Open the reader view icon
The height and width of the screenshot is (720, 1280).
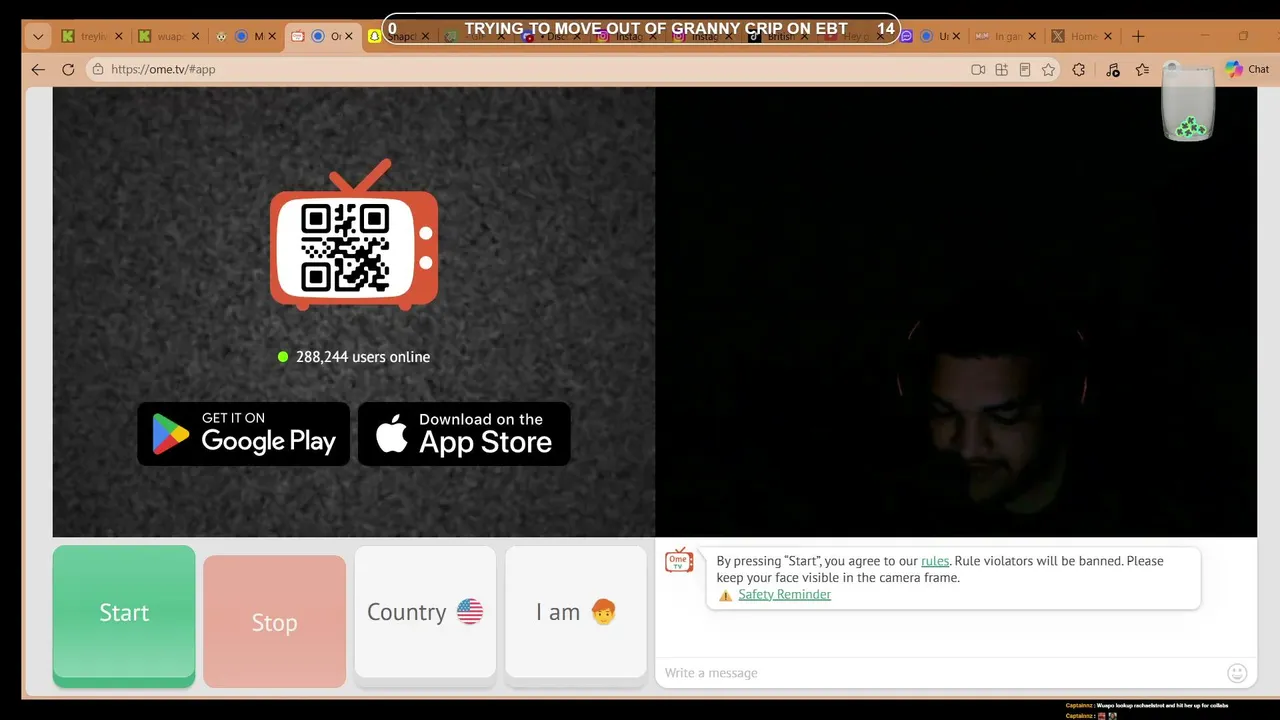[x=1025, y=70]
